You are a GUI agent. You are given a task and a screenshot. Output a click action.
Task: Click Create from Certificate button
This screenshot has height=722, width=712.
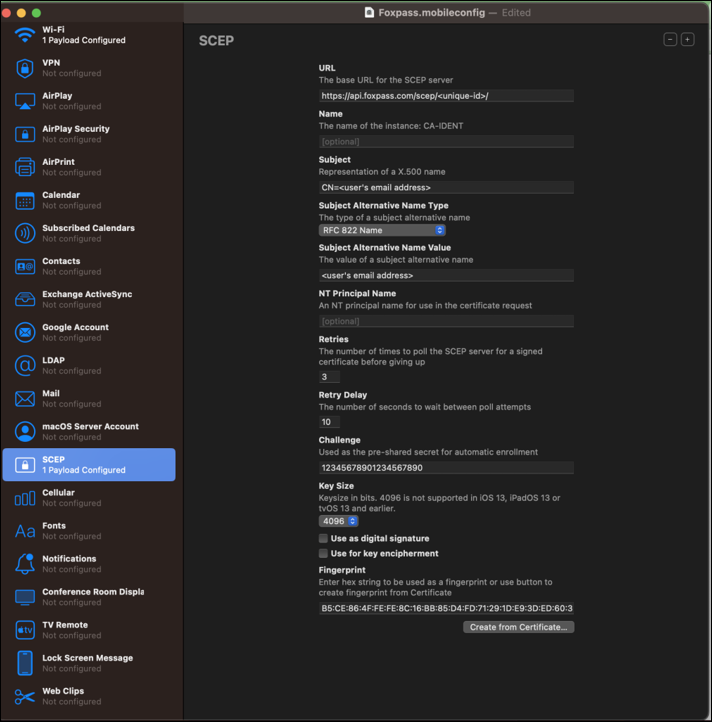click(518, 627)
